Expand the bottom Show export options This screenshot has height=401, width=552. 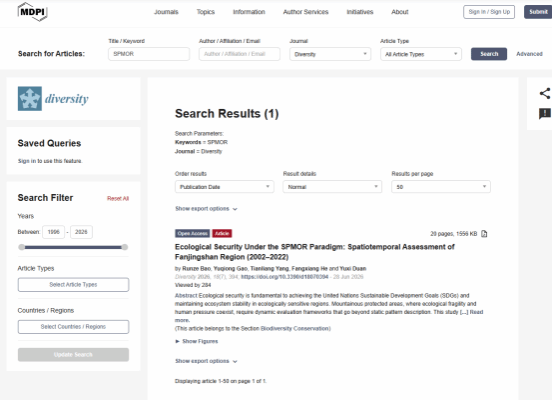coord(206,361)
